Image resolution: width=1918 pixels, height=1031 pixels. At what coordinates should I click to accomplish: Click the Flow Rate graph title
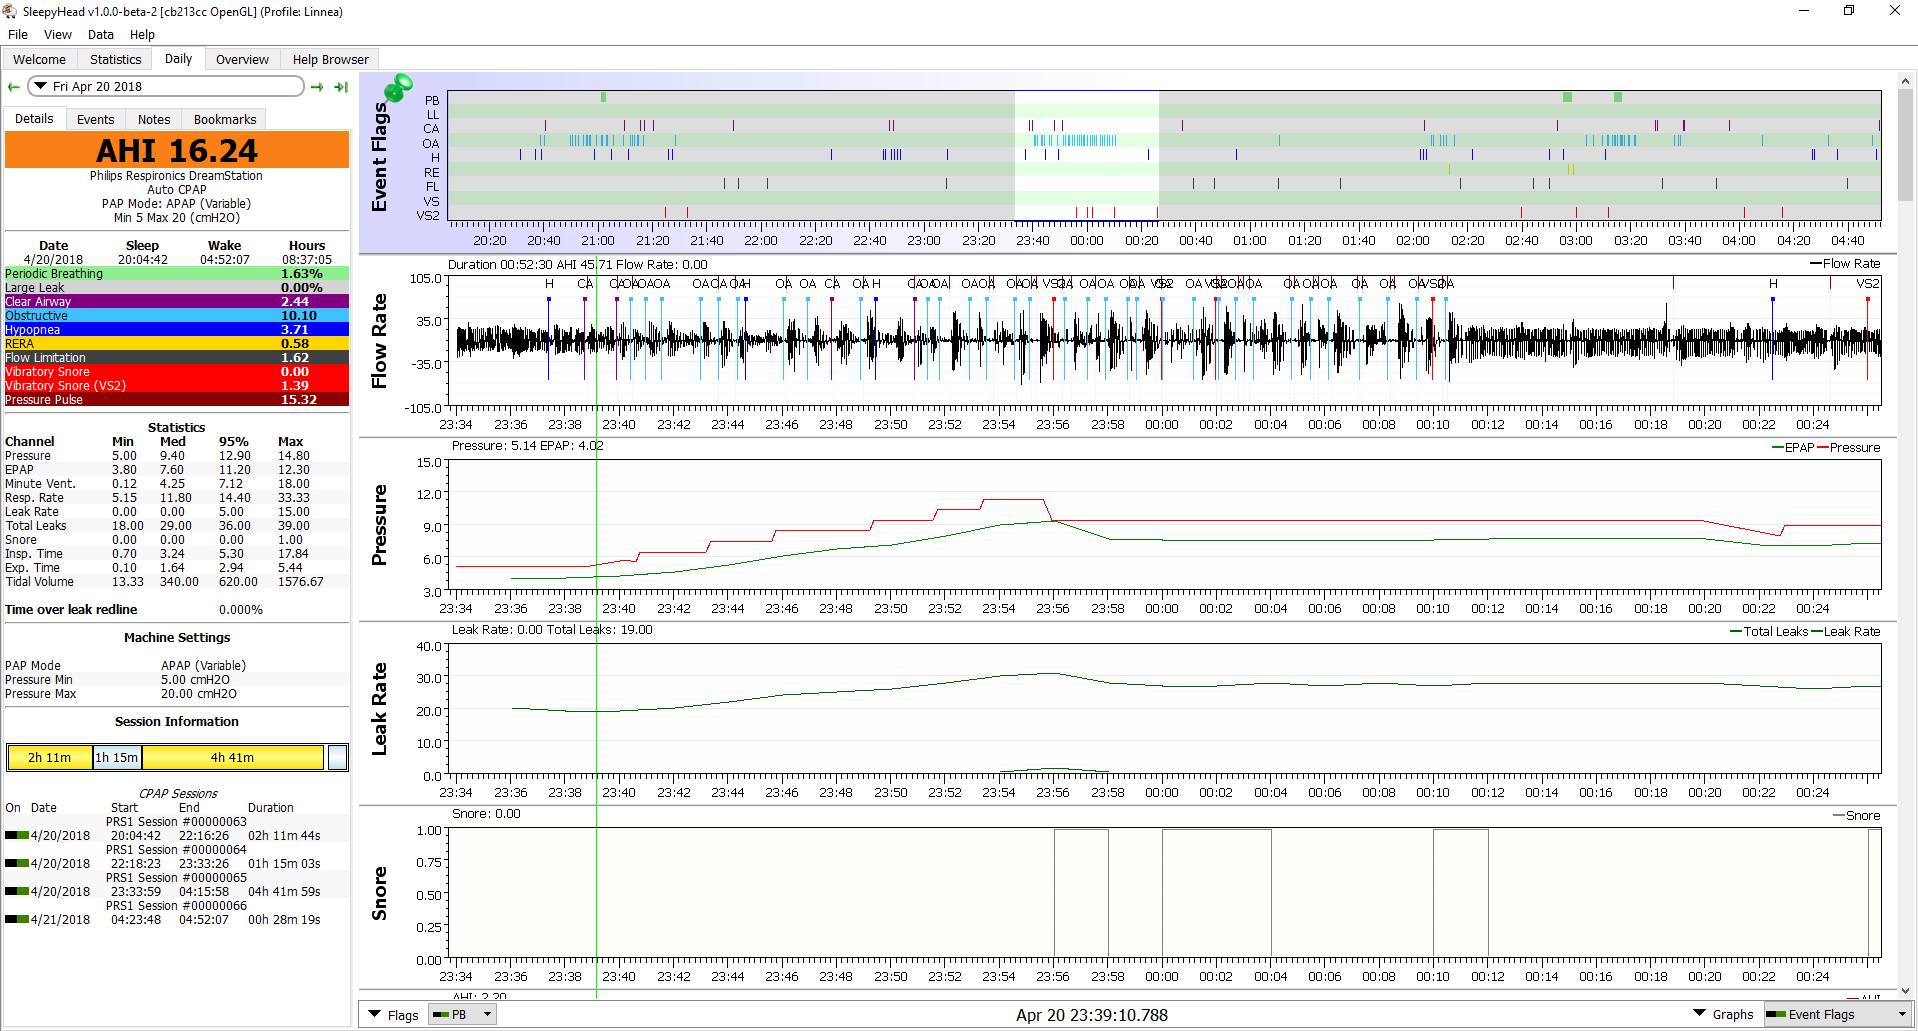[379, 341]
